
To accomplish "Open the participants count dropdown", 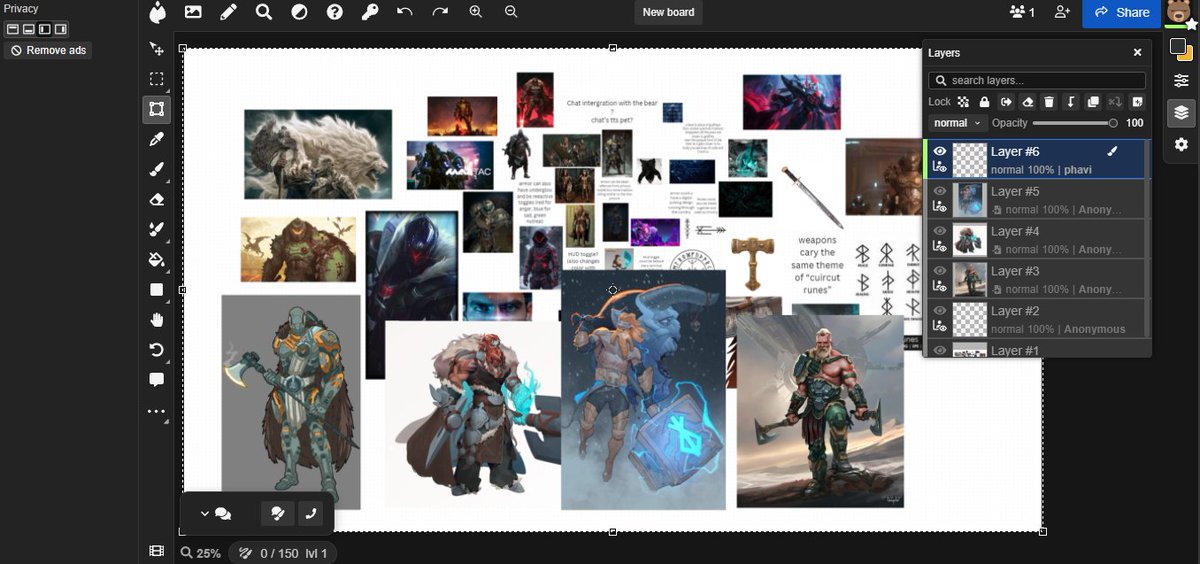I will (1023, 12).
